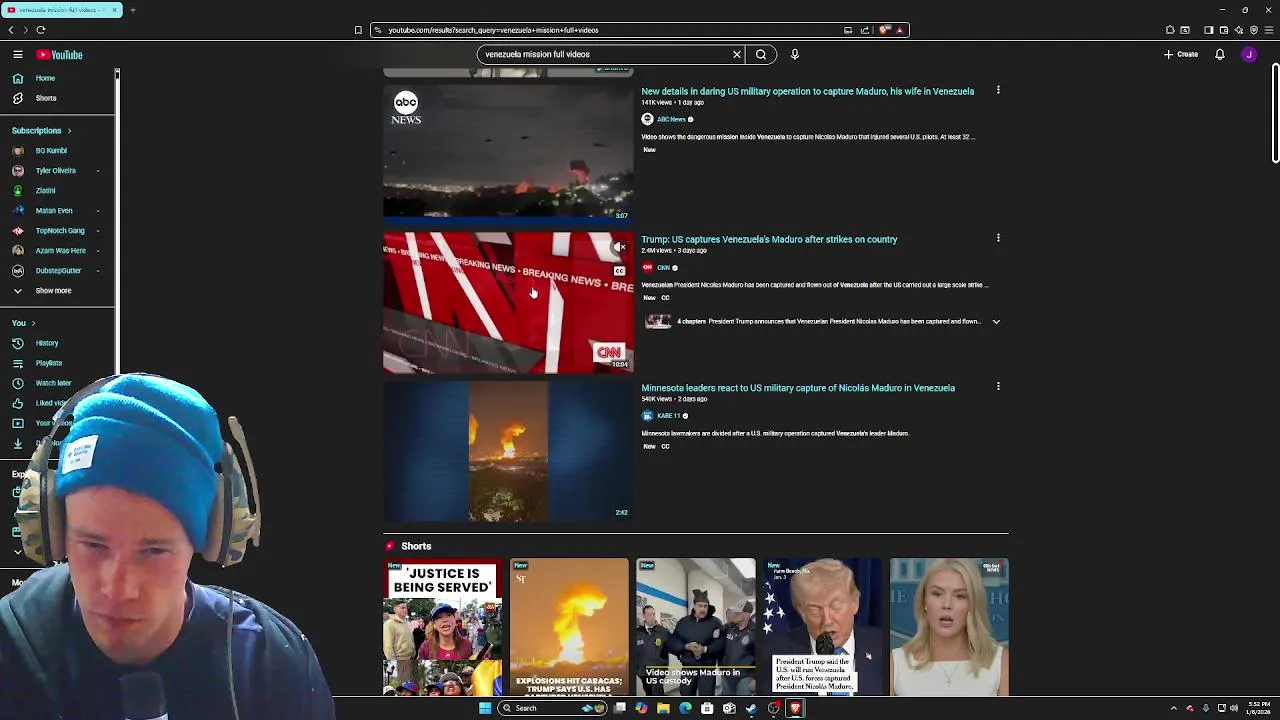Click the Brave Shields lion icon
The image size is (1280, 720).
coord(885,30)
